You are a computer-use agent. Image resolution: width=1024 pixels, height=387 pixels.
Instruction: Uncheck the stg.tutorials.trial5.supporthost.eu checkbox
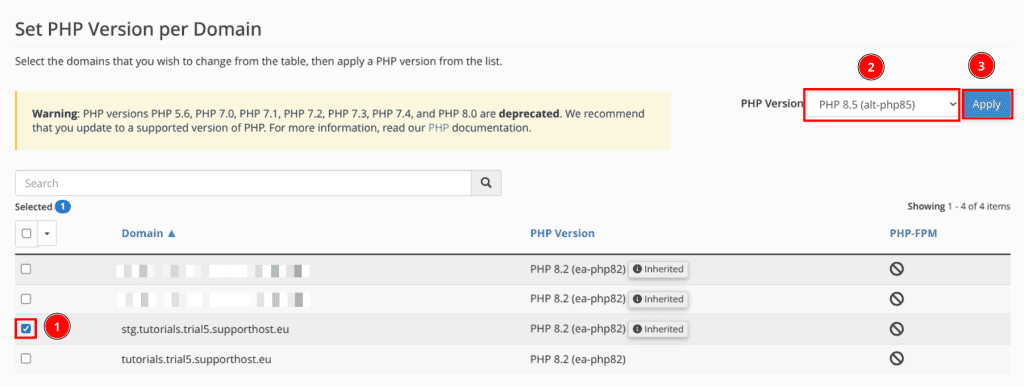(26, 329)
